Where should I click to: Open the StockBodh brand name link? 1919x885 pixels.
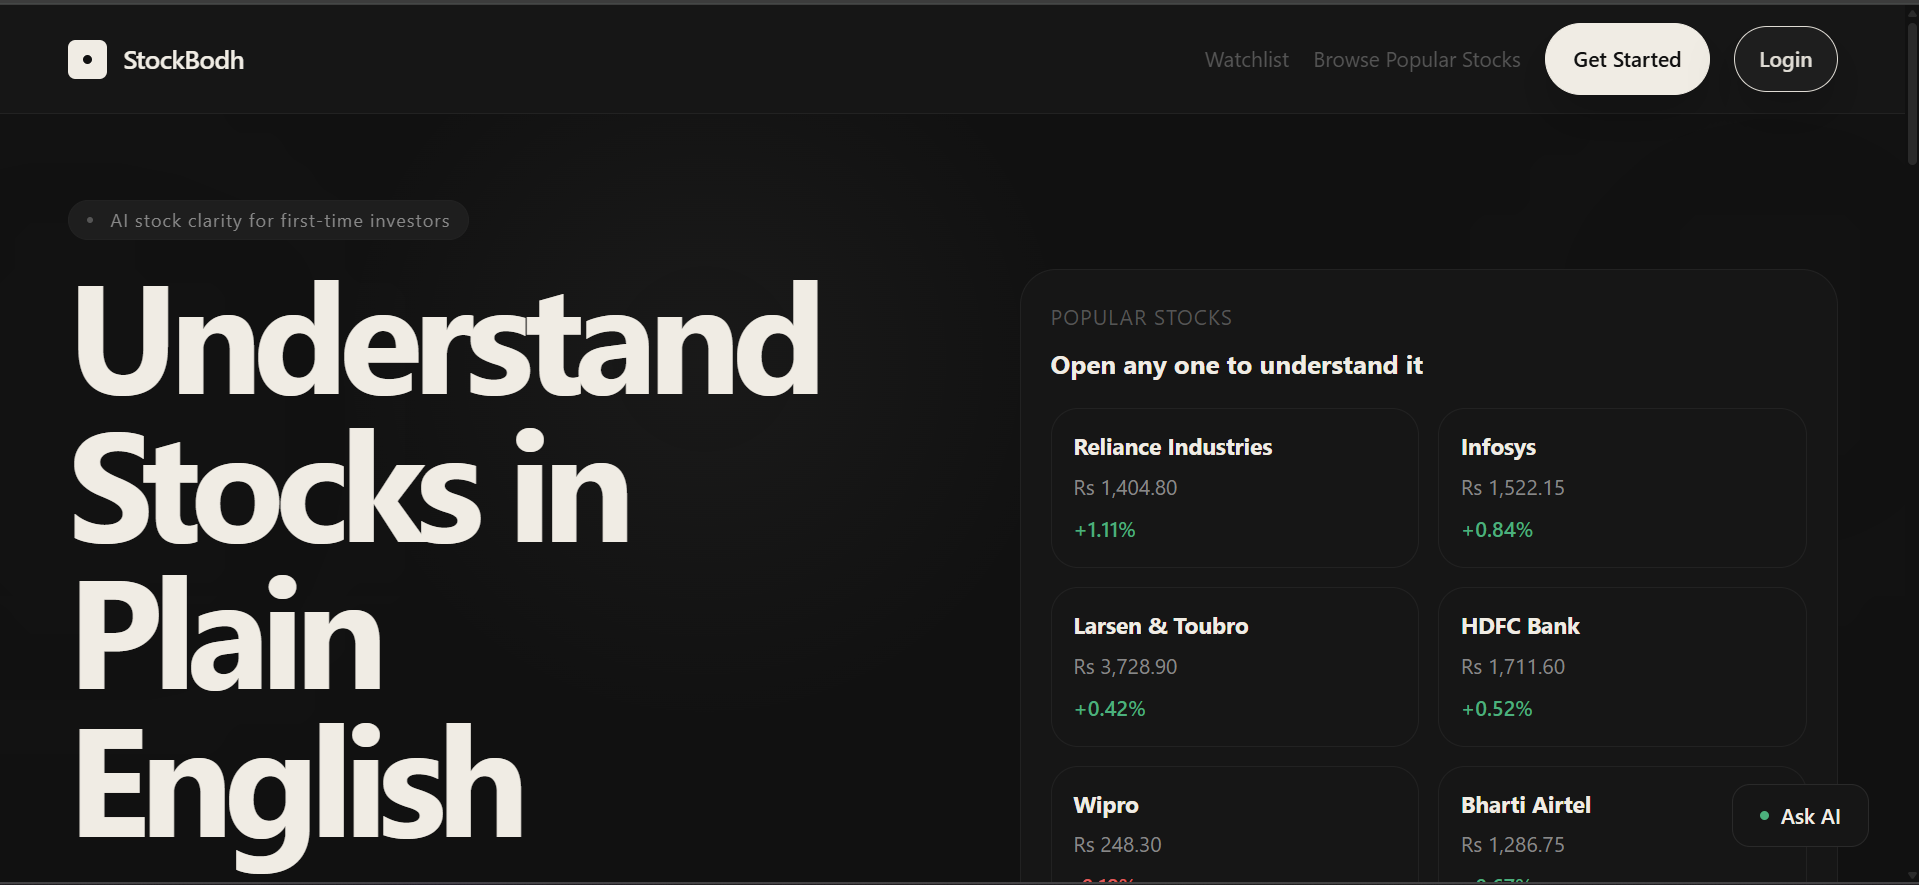pyautogui.click(x=183, y=60)
